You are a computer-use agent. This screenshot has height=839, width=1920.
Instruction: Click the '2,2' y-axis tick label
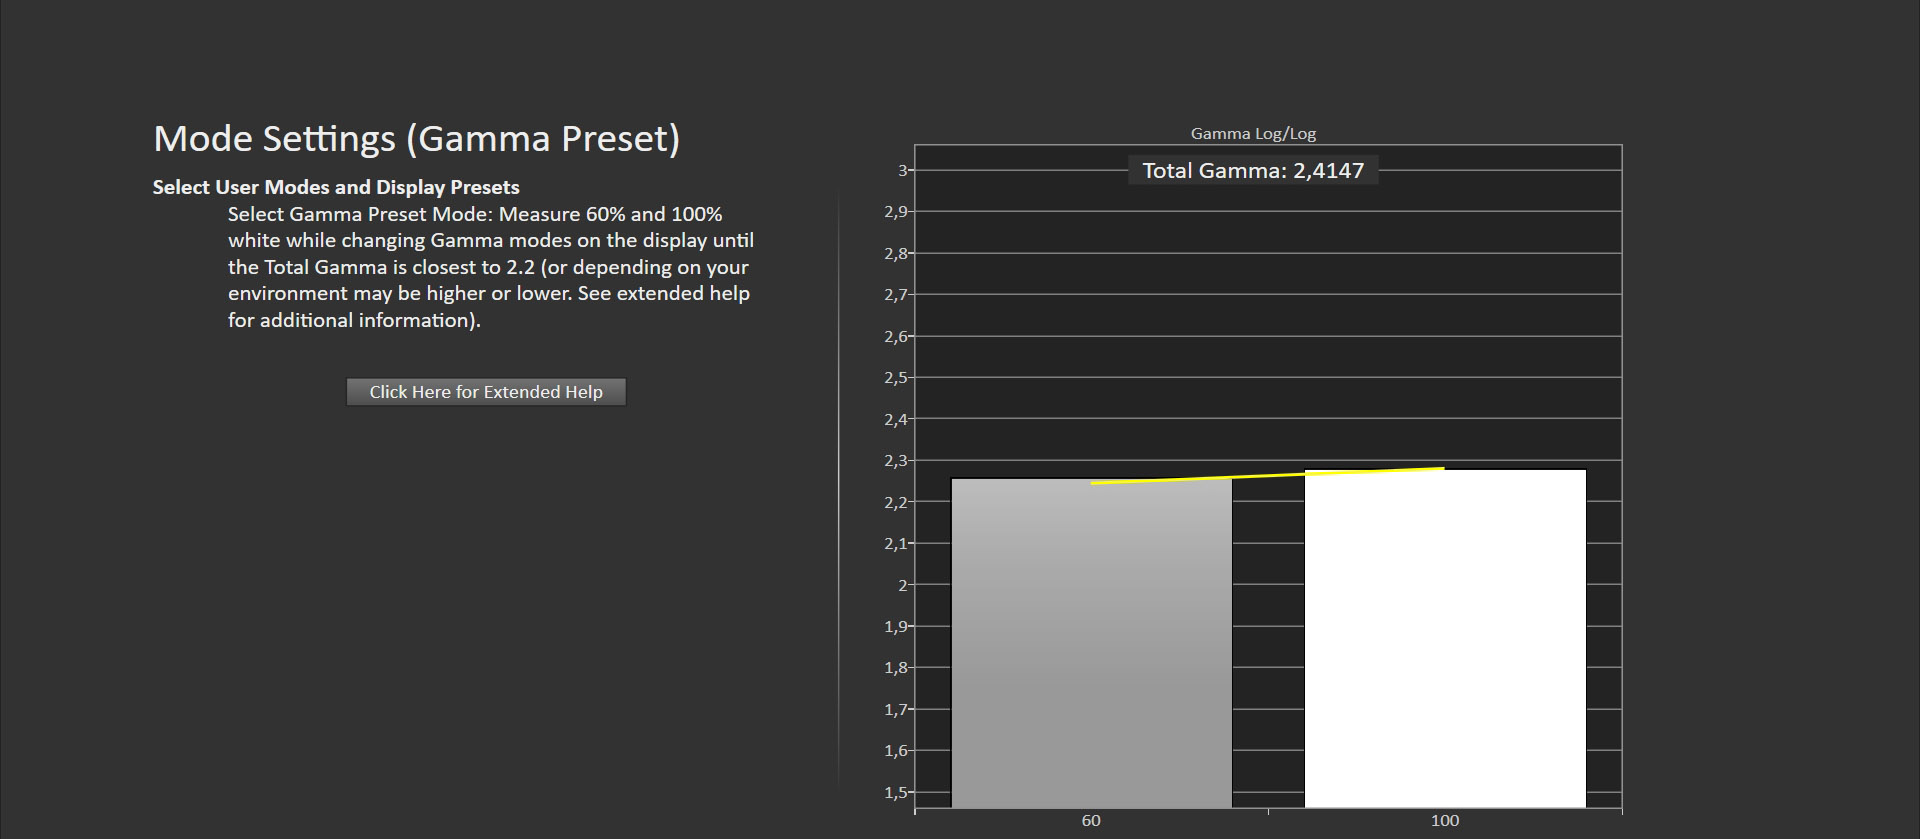point(895,502)
